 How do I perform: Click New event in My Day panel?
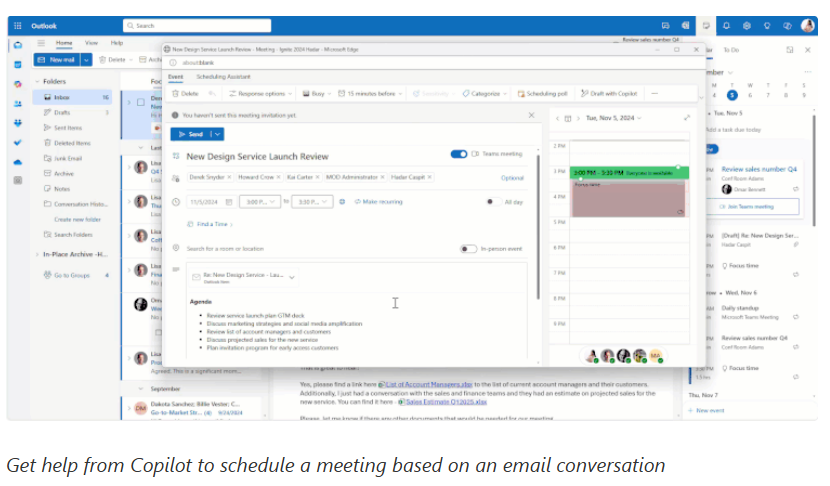(x=706, y=411)
